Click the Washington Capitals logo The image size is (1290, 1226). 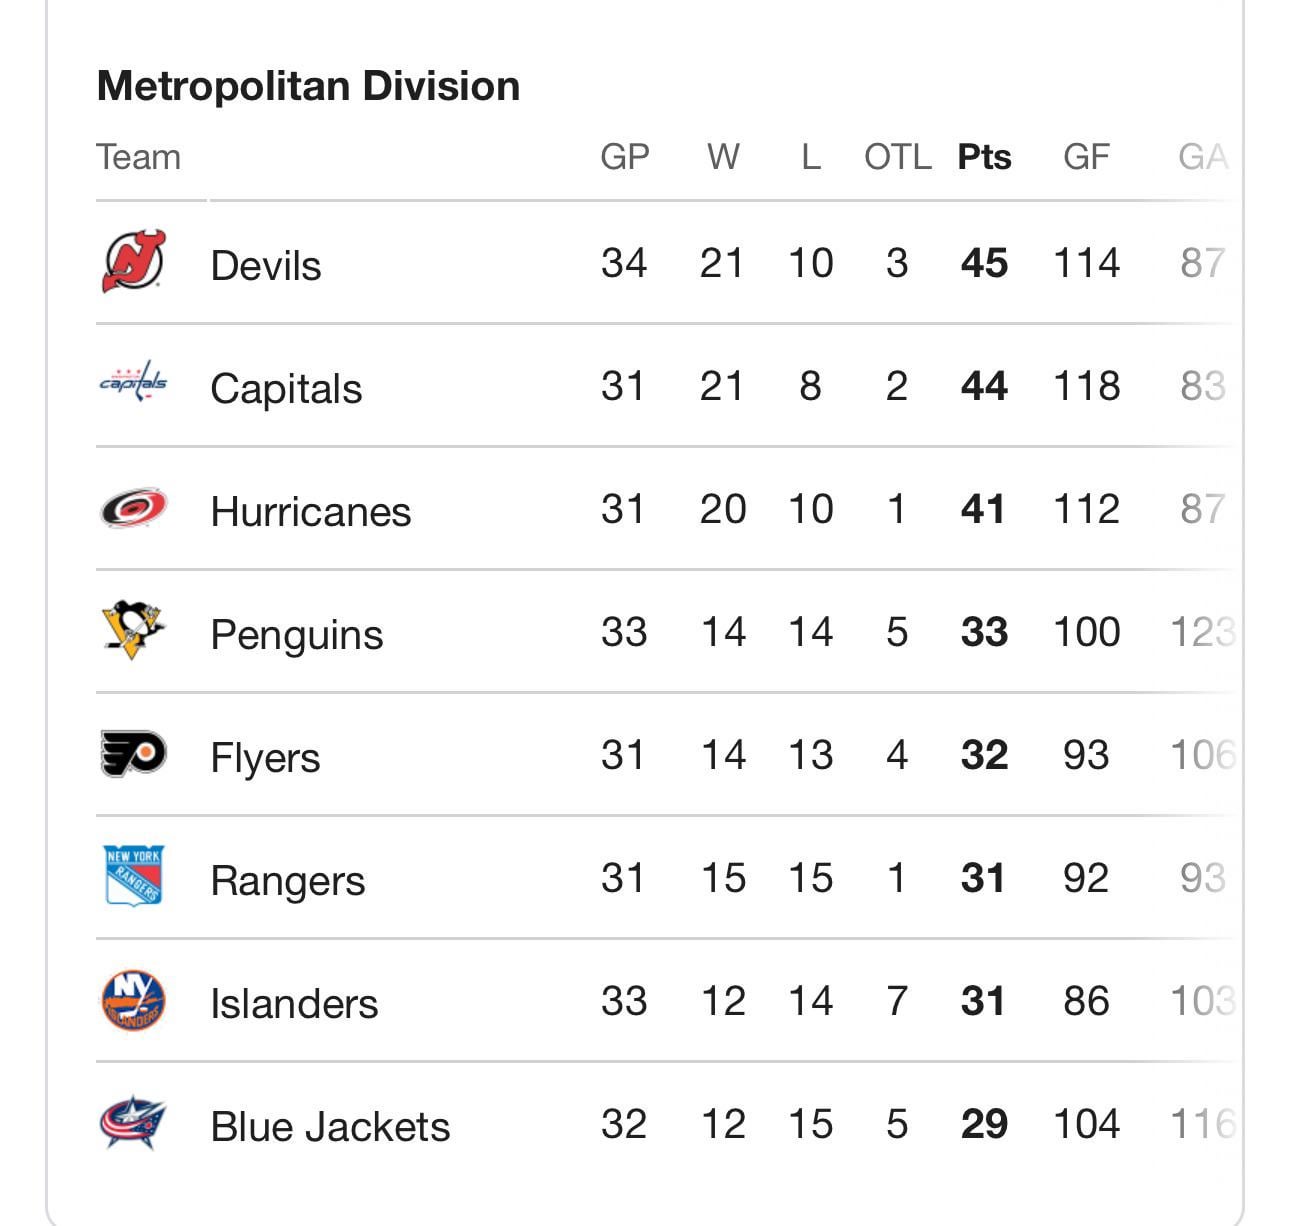pyautogui.click(x=133, y=383)
